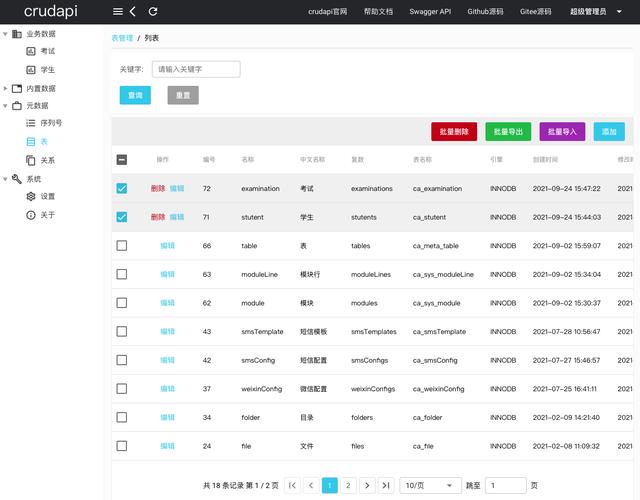
Task: Toggle the hamburger menu icon
Action: pos(118,11)
